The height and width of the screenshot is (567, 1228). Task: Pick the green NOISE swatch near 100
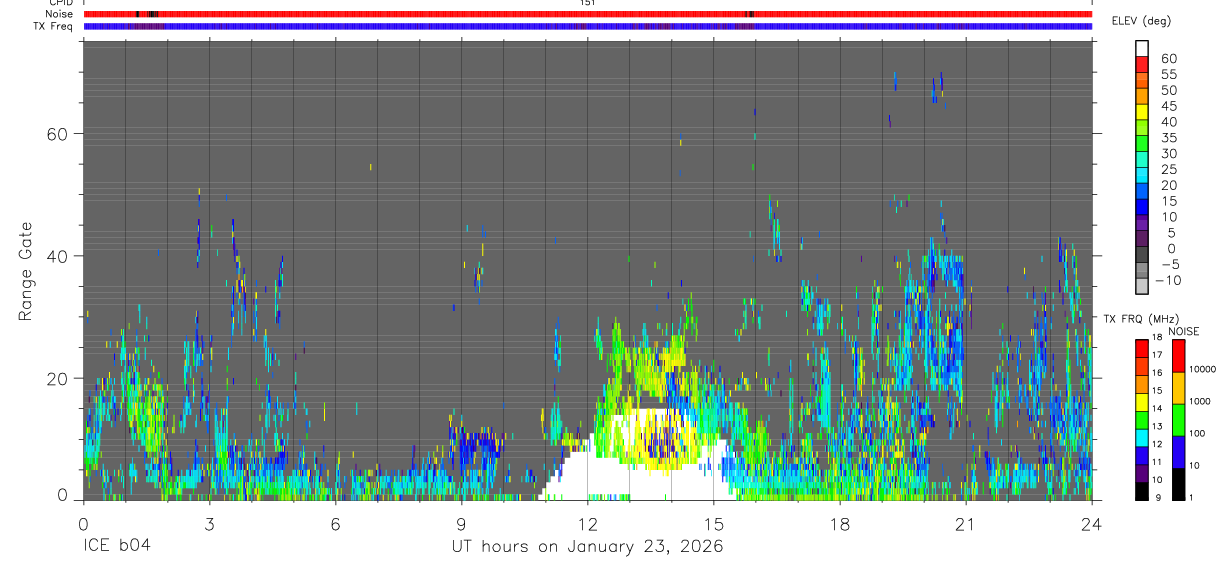[x=1178, y=420]
